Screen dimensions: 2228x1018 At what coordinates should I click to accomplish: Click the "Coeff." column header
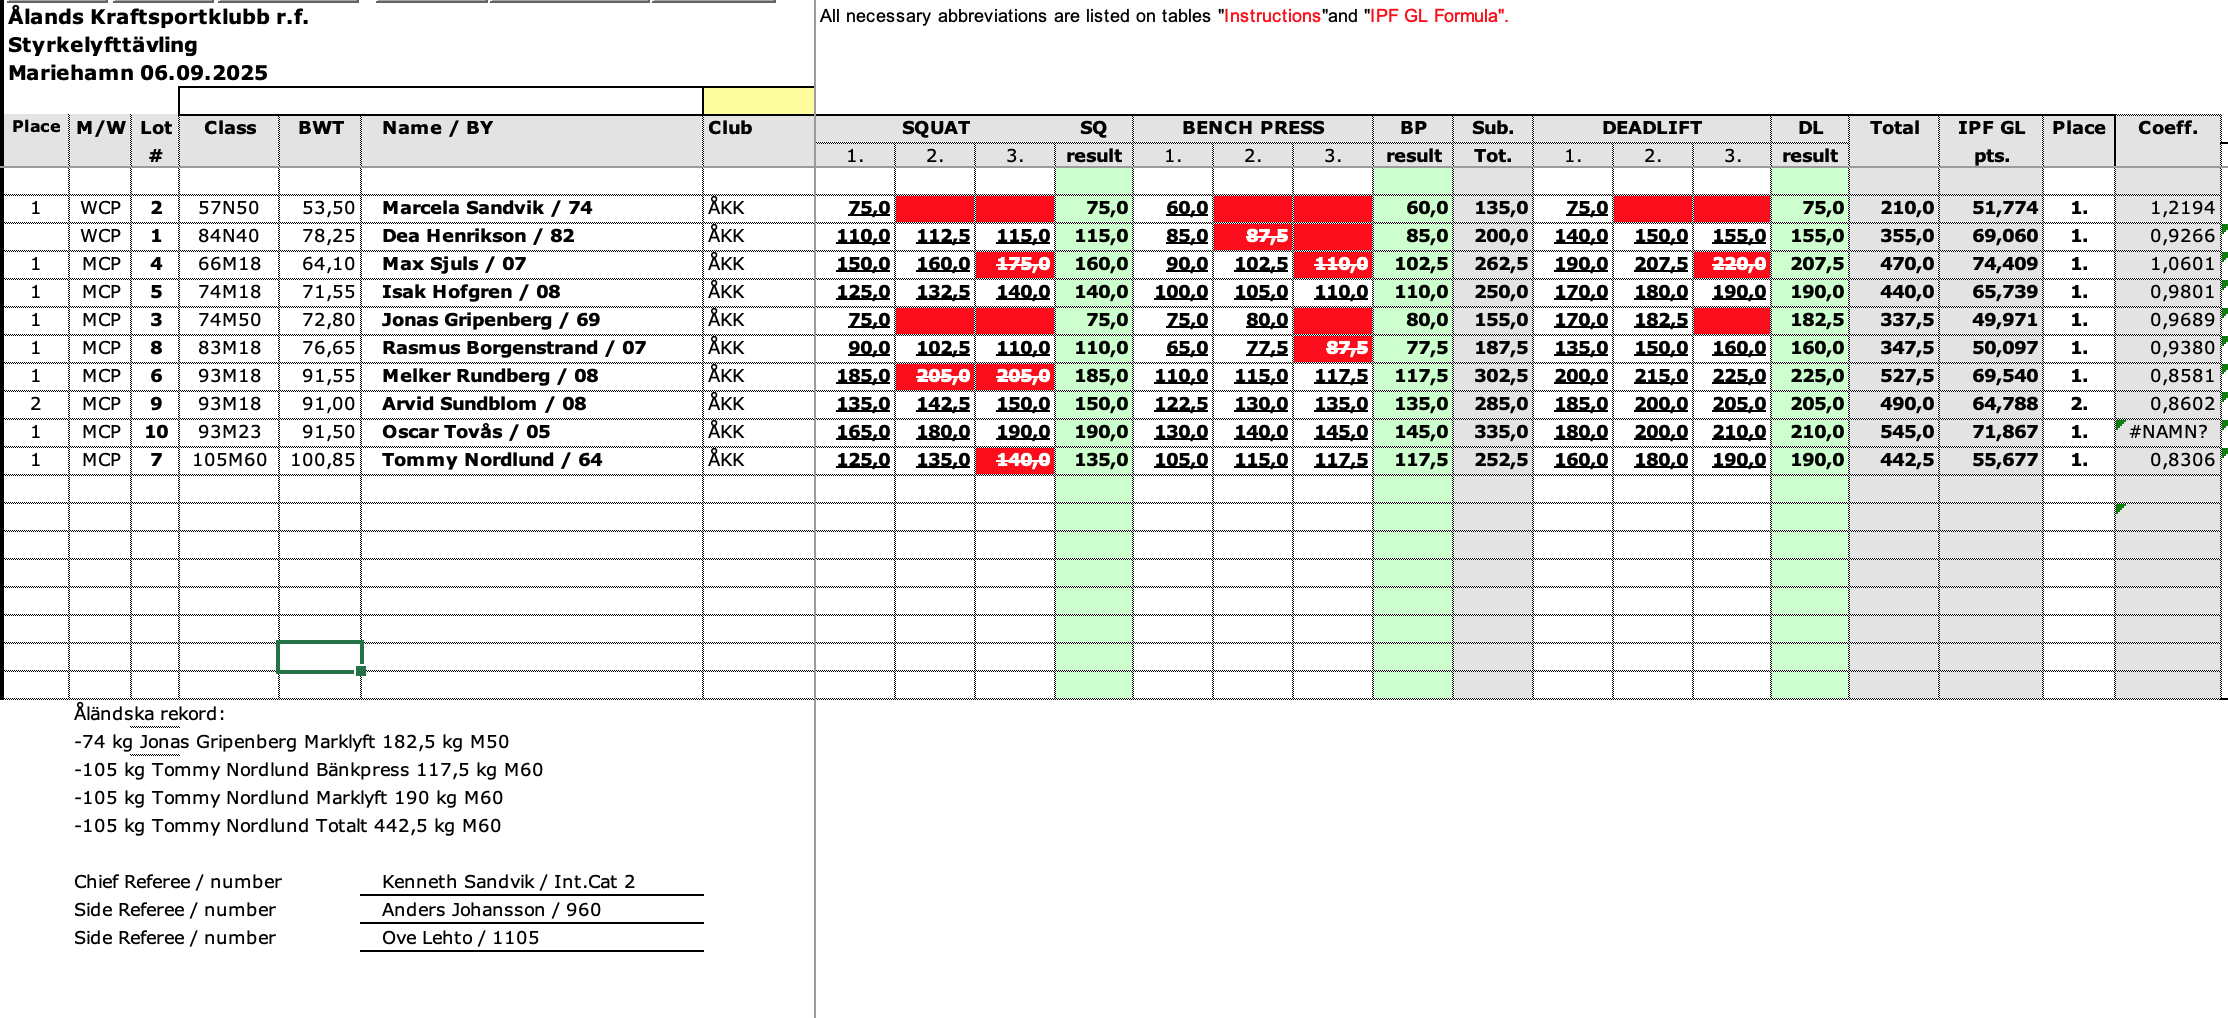(x=2167, y=128)
